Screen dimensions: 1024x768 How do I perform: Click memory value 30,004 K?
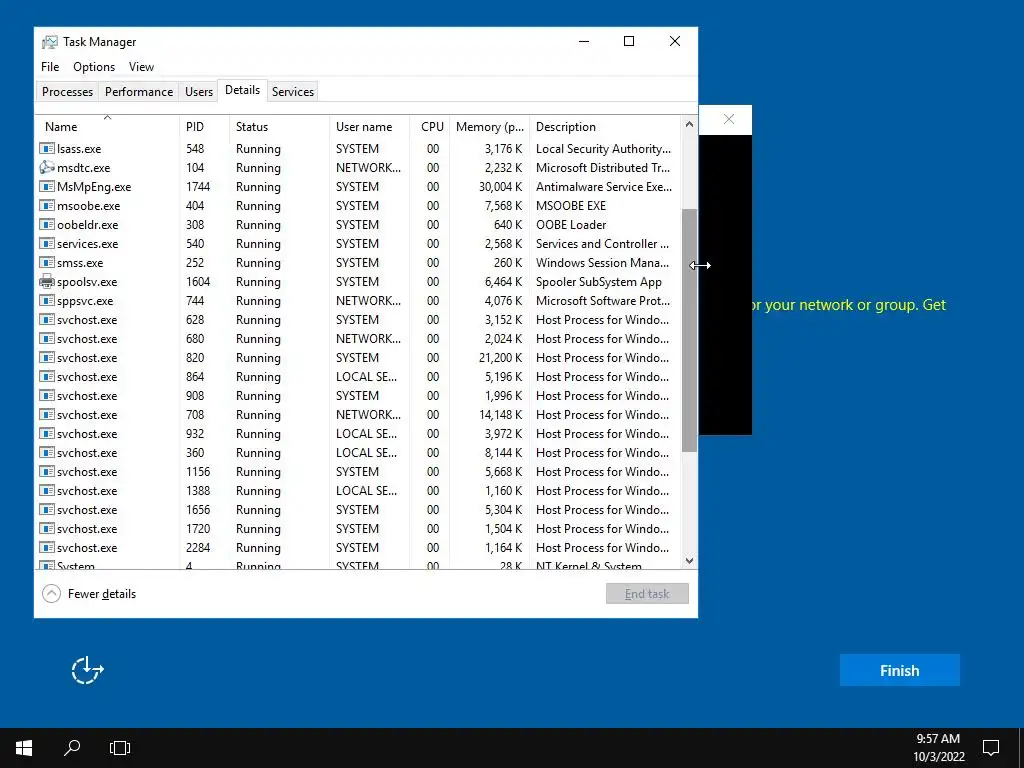click(500, 187)
